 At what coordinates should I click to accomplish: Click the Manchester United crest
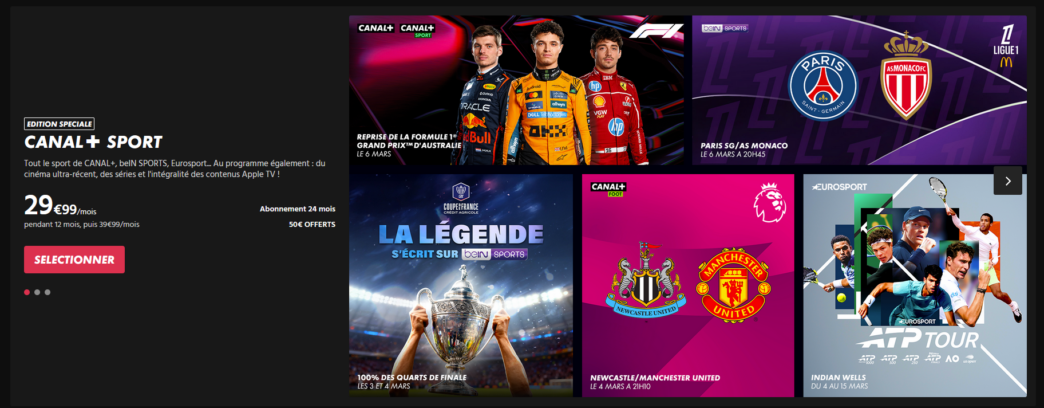pos(733,286)
